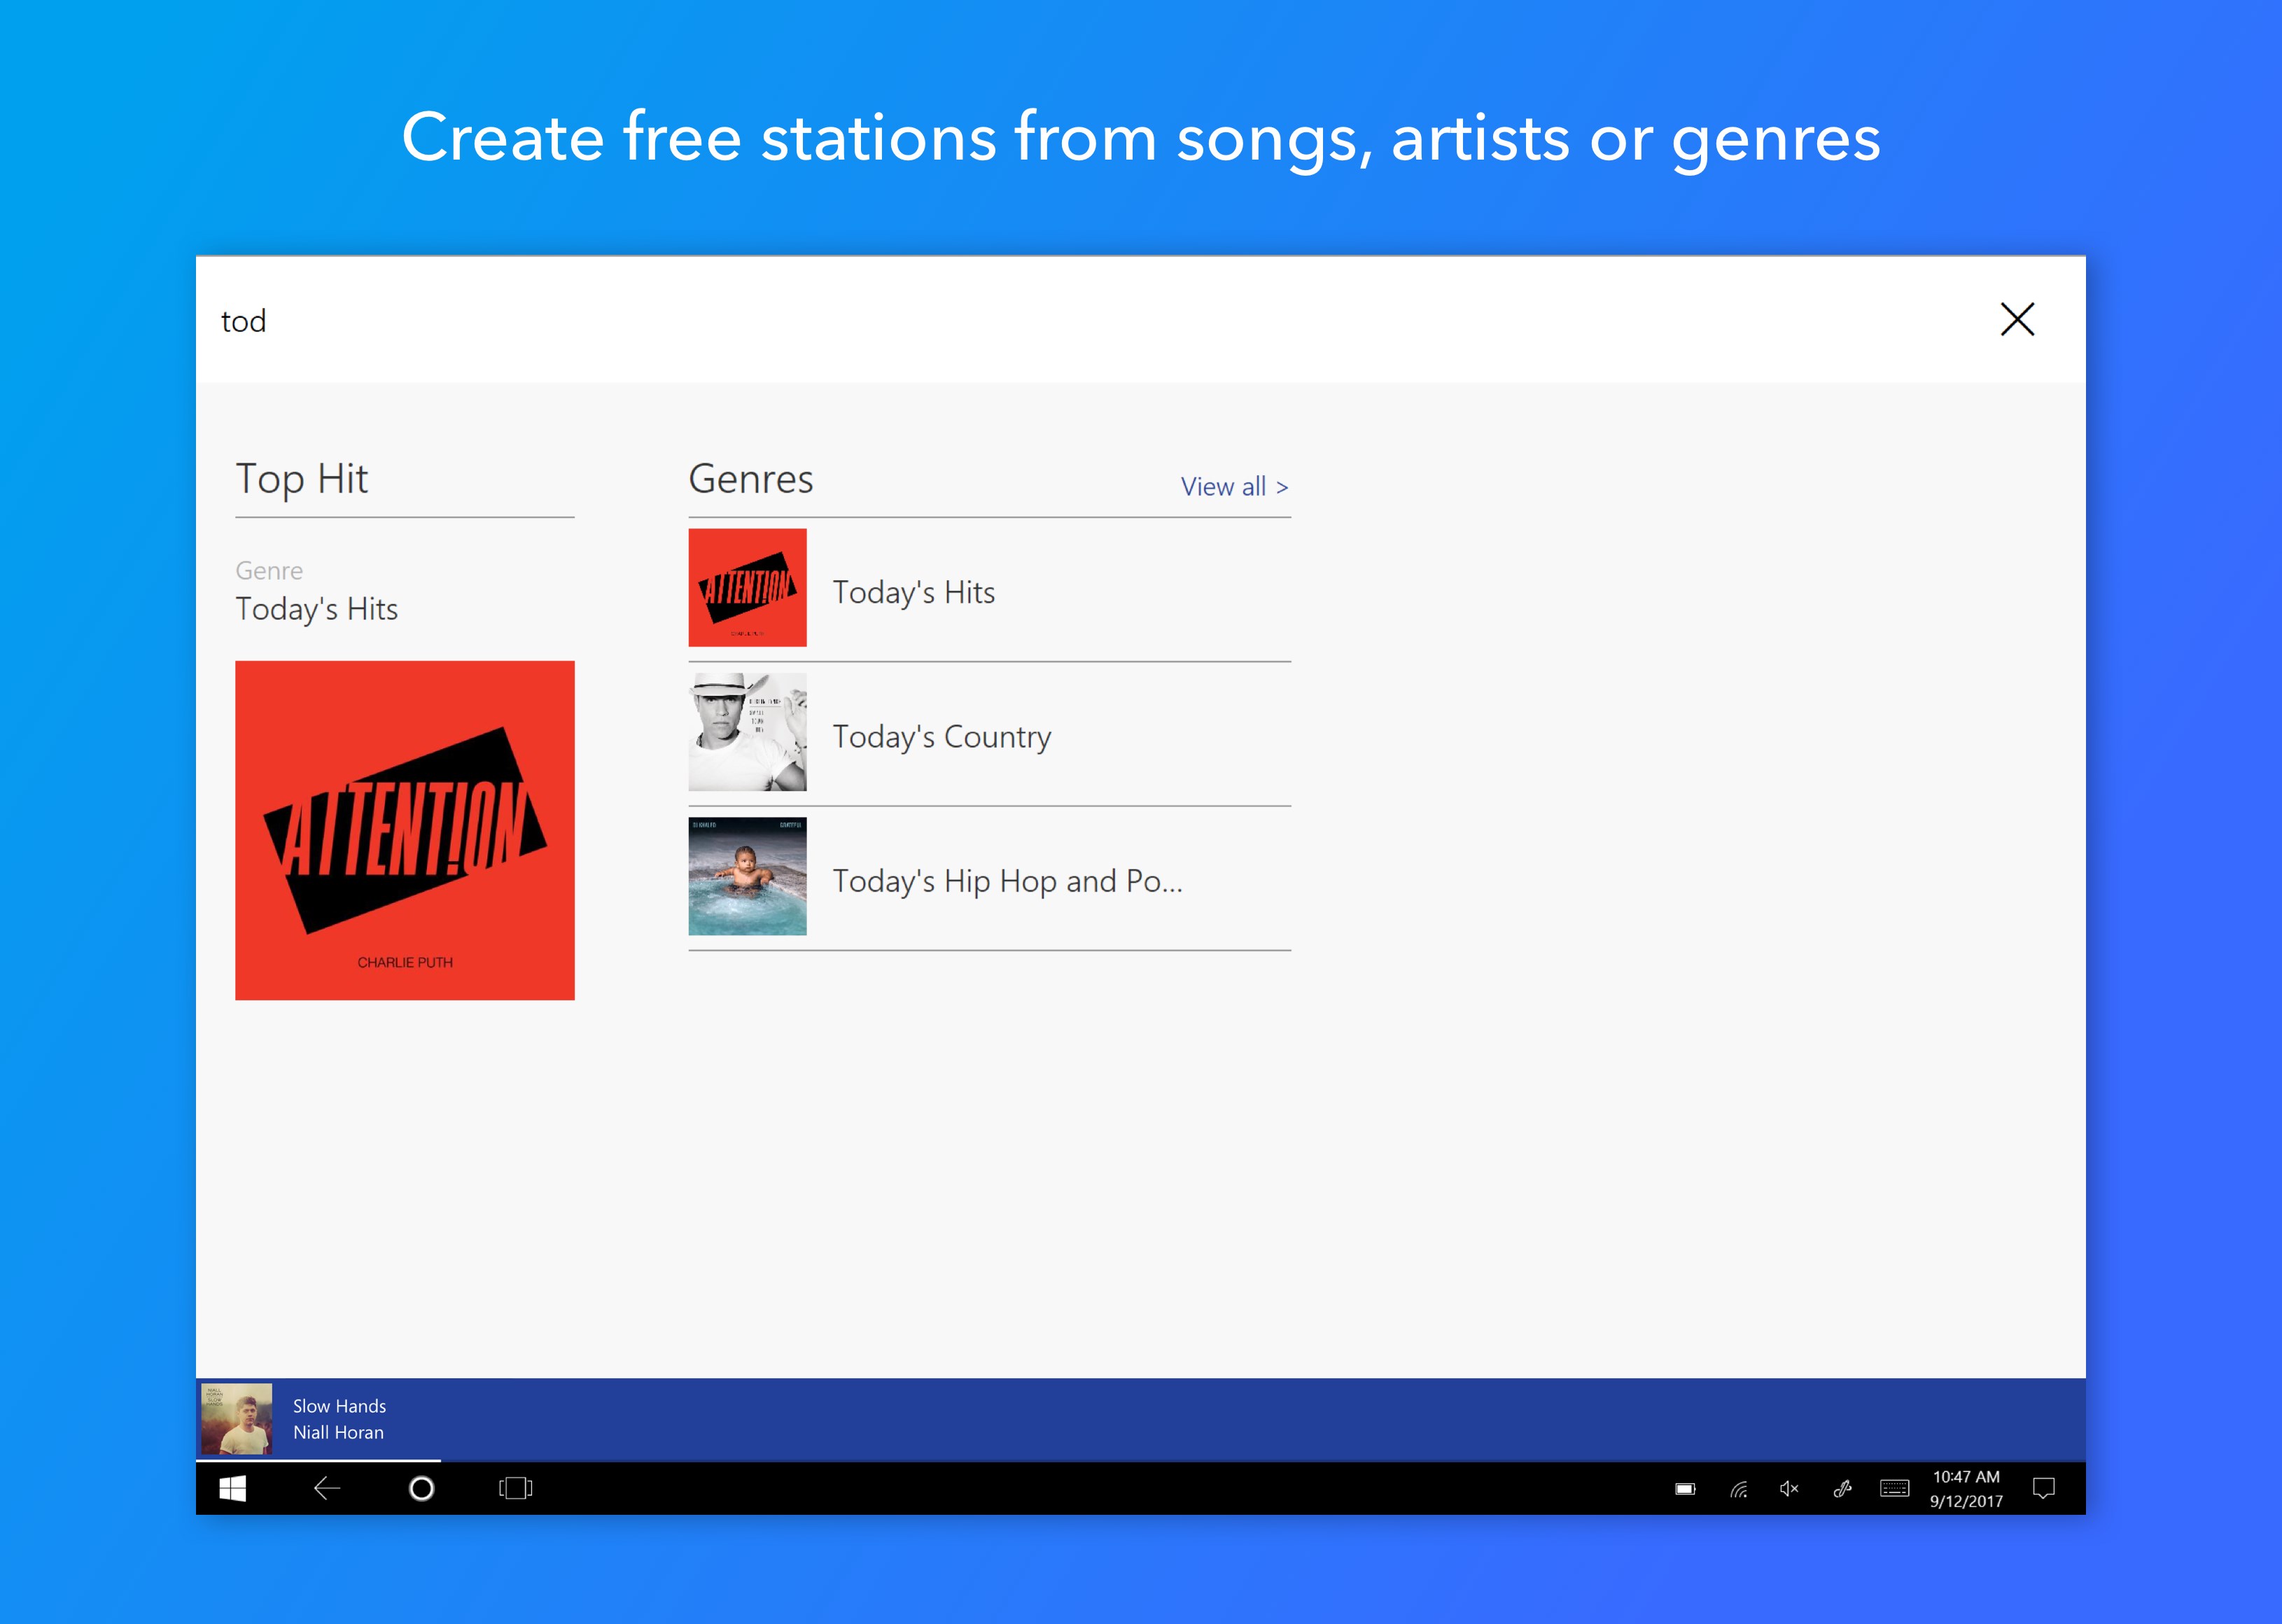Click the muted volume icon
Screen dimensions: 2282x1624
pos(1789,1489)
